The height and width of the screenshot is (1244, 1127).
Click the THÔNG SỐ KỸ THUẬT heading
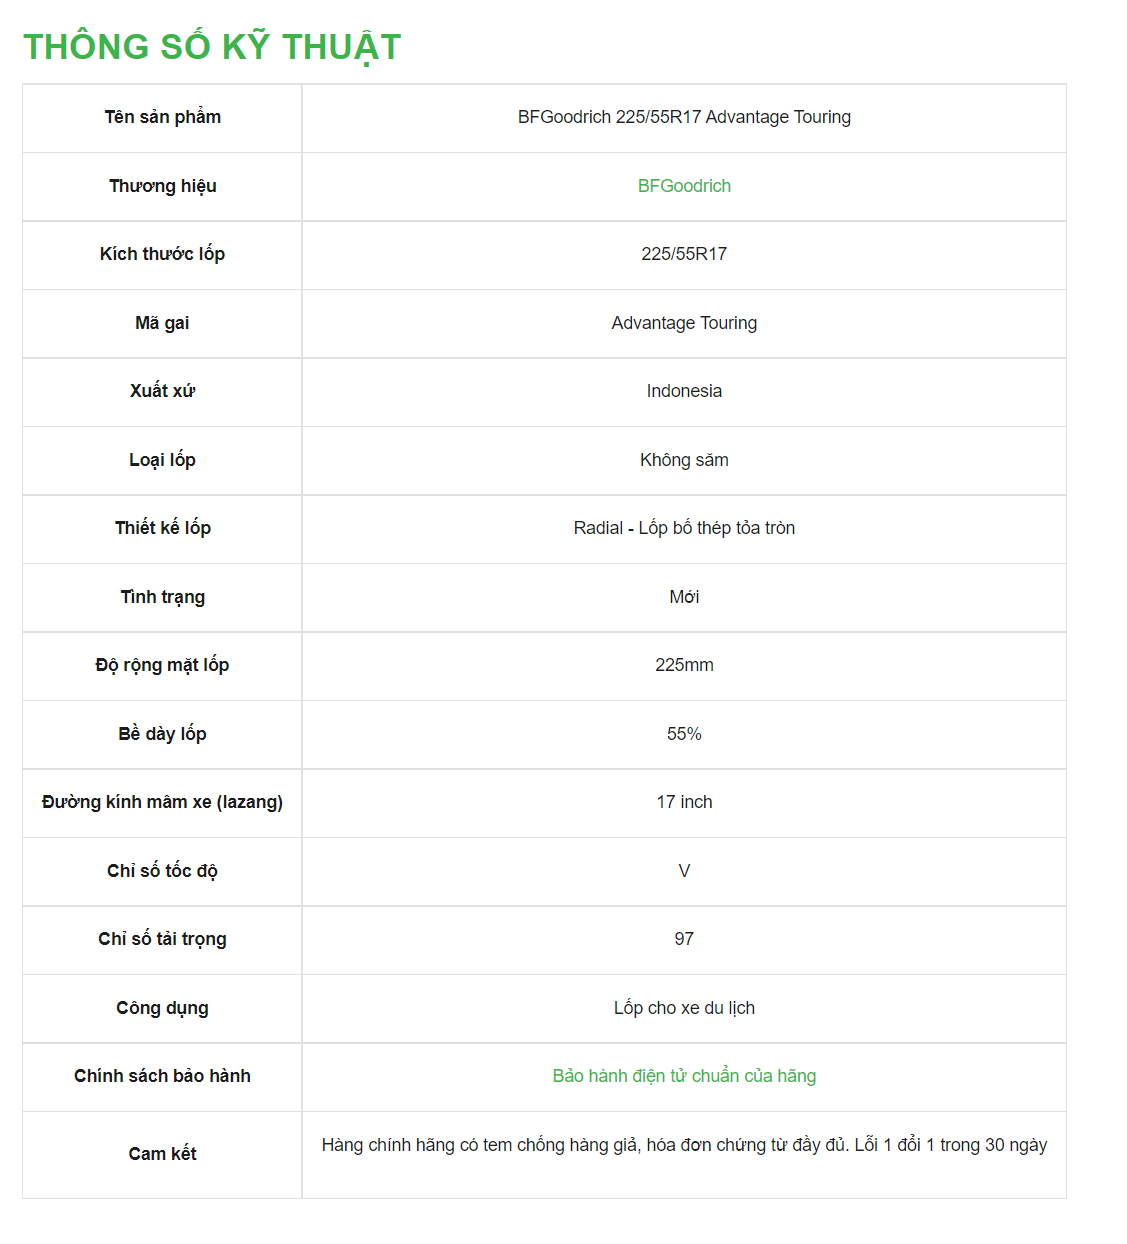(x=212, y=47)
